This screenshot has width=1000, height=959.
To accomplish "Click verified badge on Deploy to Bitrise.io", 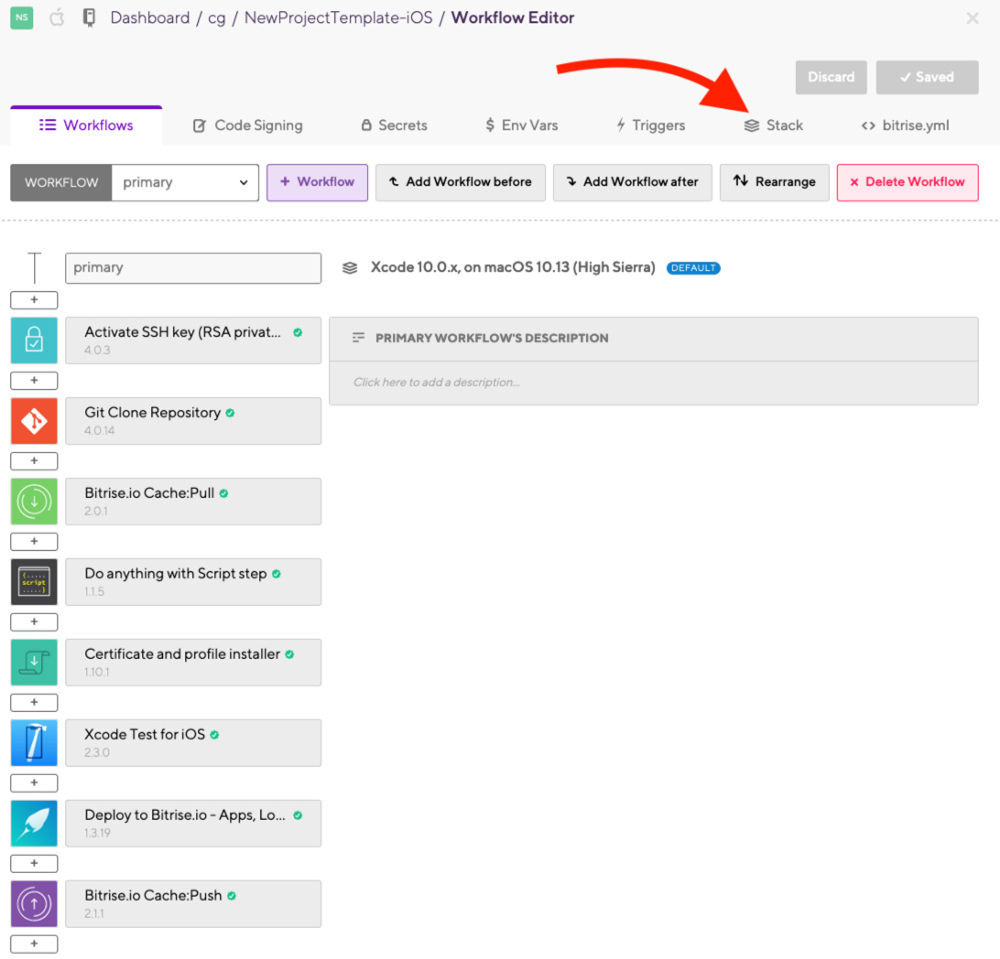I will (x=297, y=816).
